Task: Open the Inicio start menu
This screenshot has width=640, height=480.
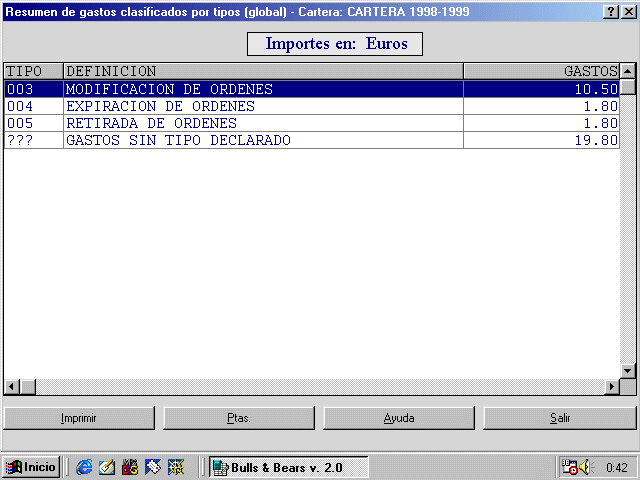Action: coord(31,467)
